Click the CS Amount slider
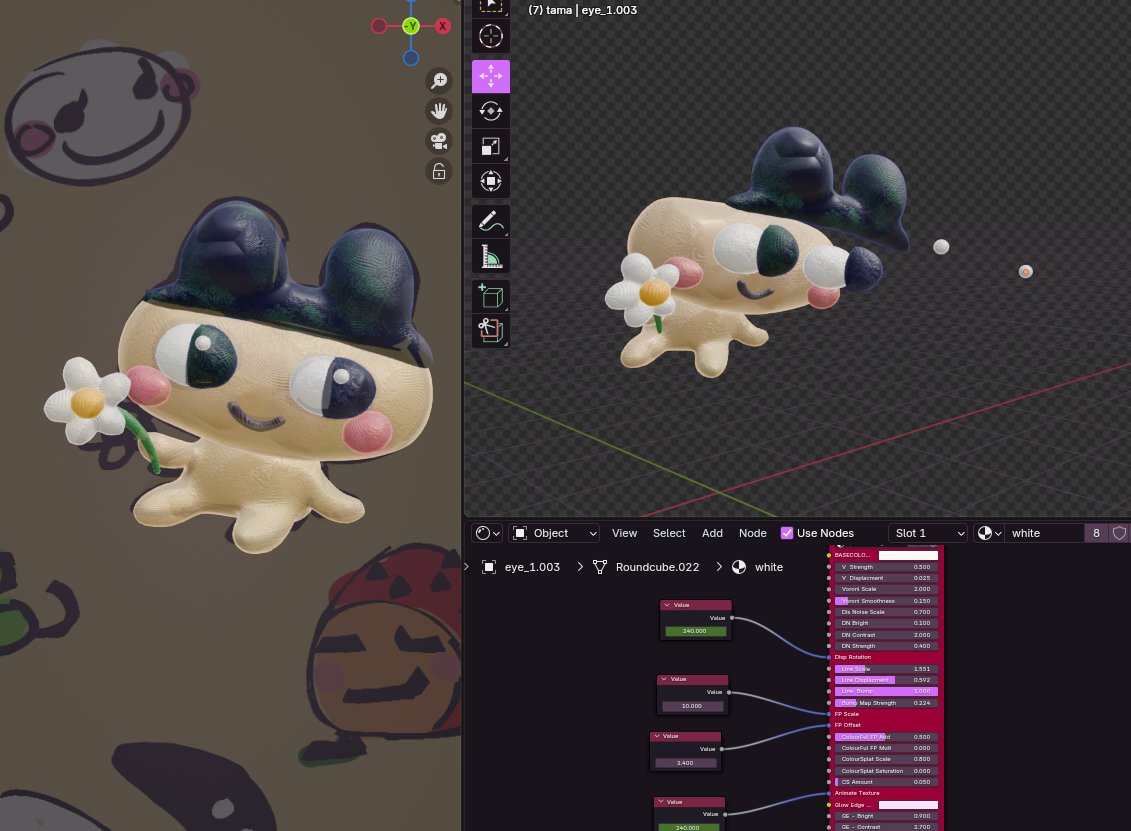The width and height of the screenshot is (1131, 831). [886, 781]
